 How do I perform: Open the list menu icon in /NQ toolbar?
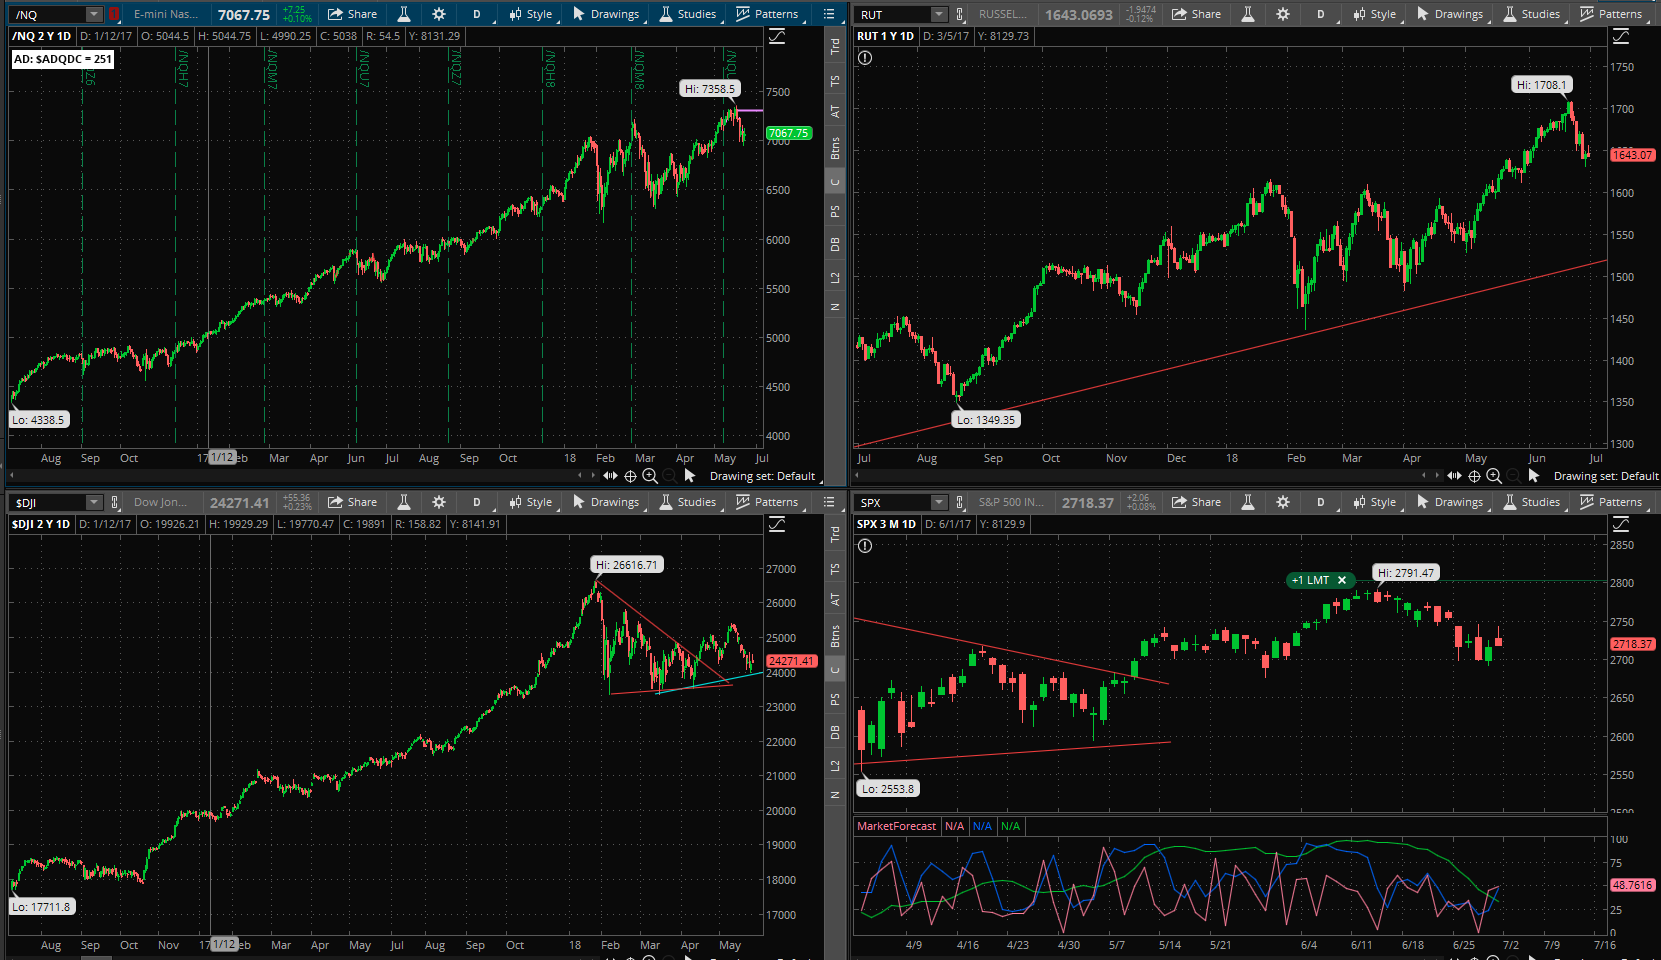829,14
